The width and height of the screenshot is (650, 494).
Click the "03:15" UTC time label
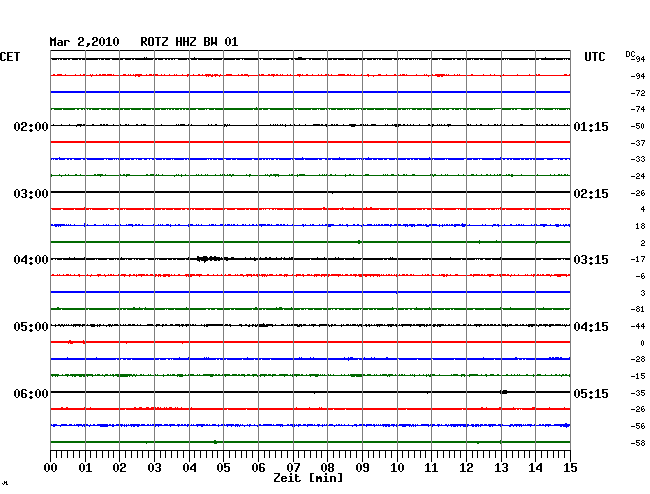[591, 260]
